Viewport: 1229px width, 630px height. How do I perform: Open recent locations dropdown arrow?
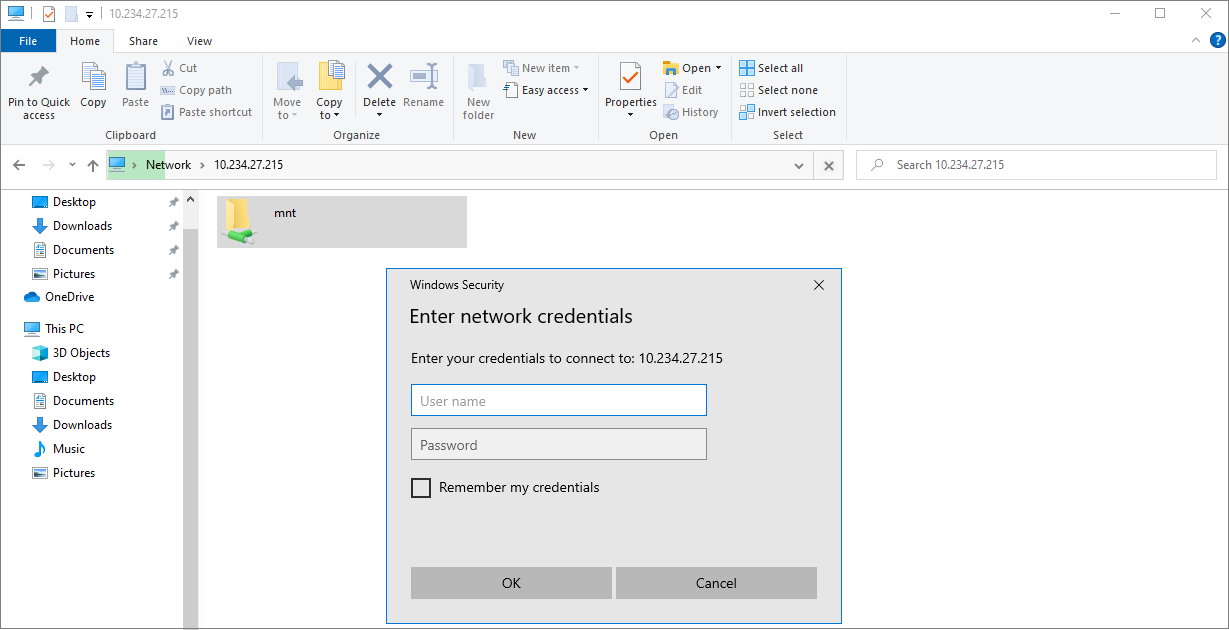72,165
